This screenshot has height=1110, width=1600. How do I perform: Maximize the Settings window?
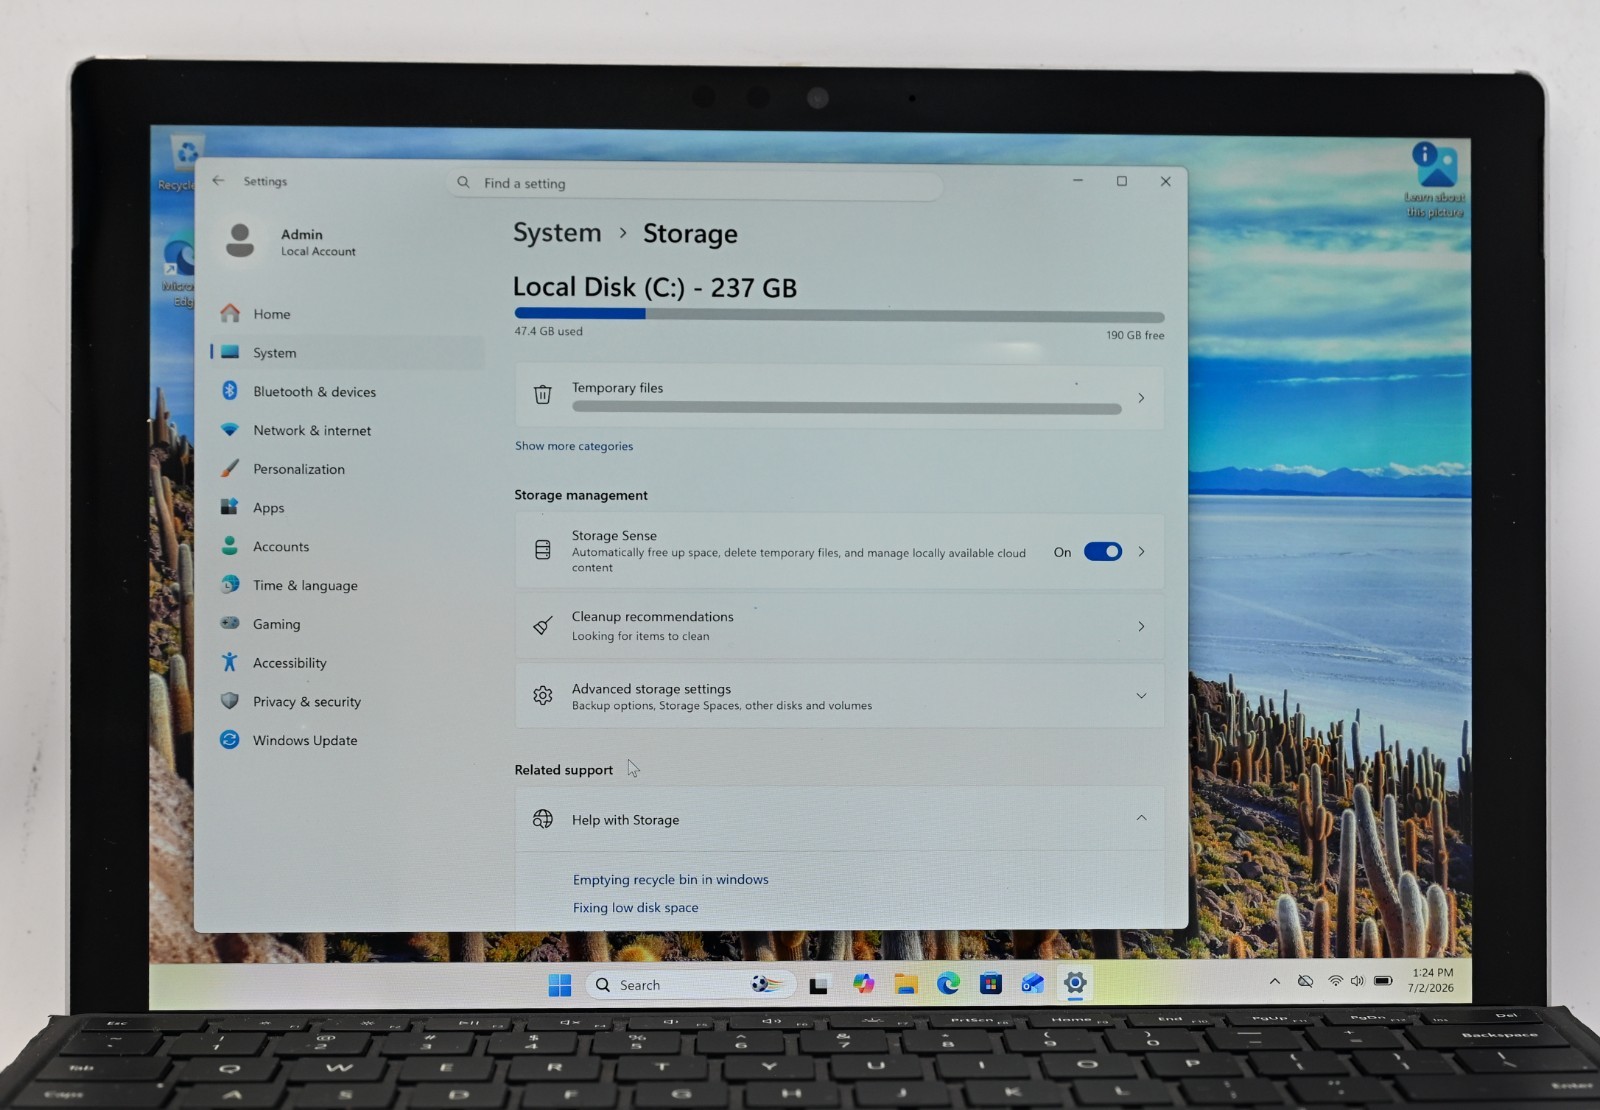point(1122,181)
